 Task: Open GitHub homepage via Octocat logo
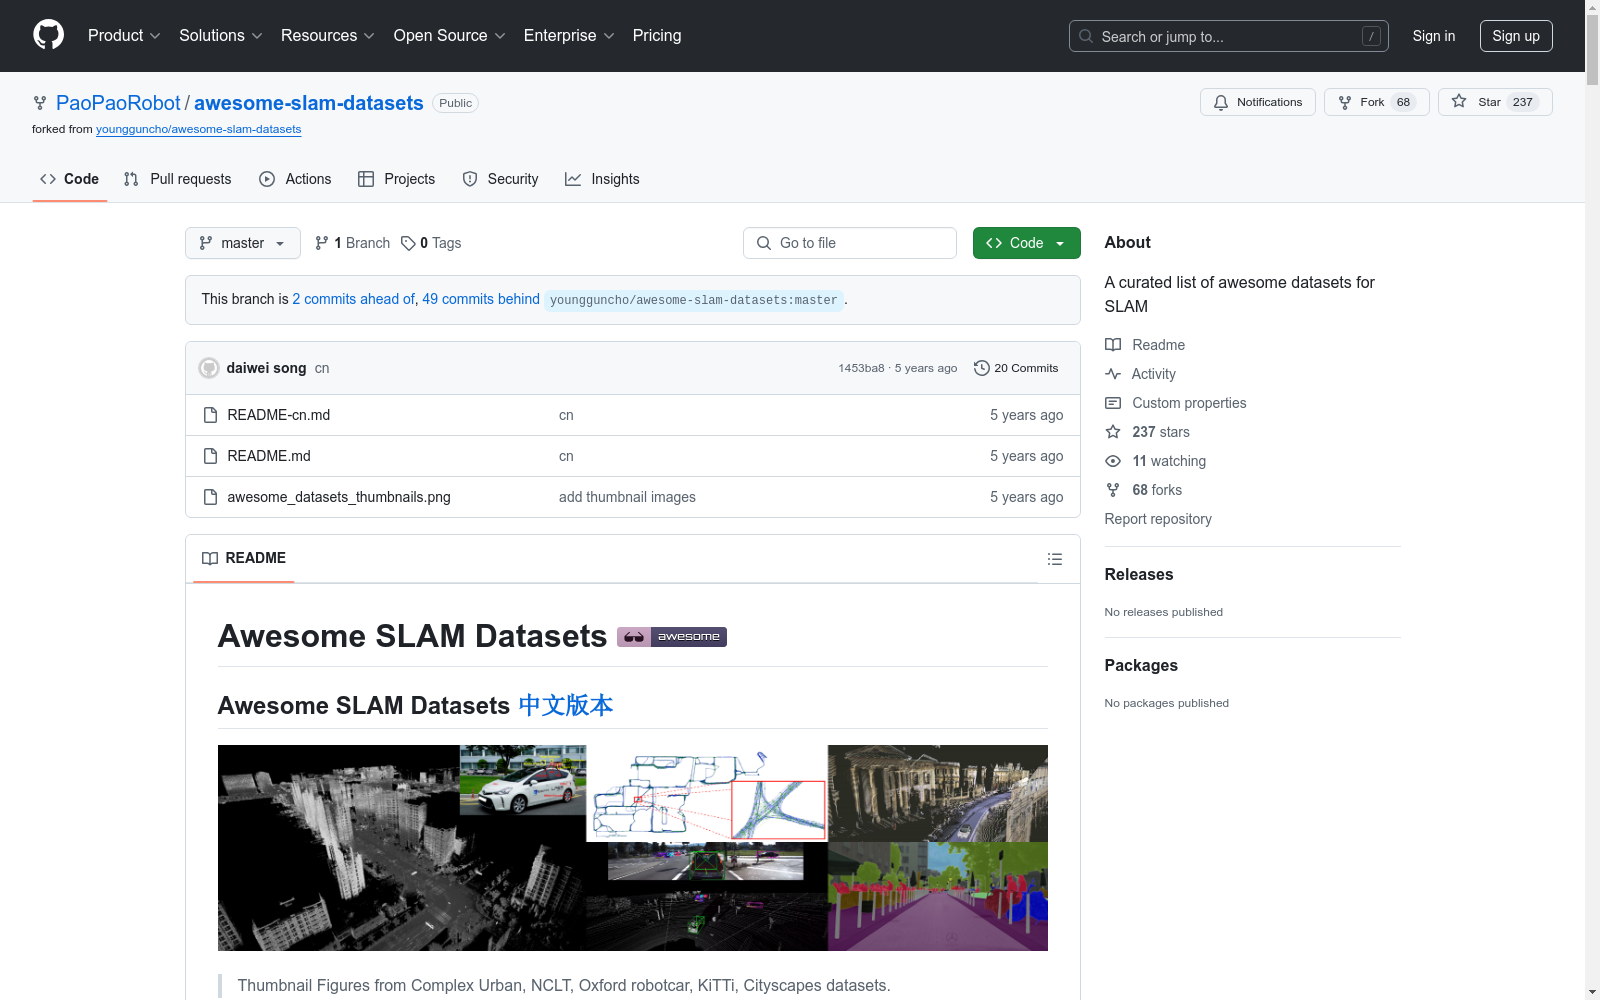[x=48, y=35]
